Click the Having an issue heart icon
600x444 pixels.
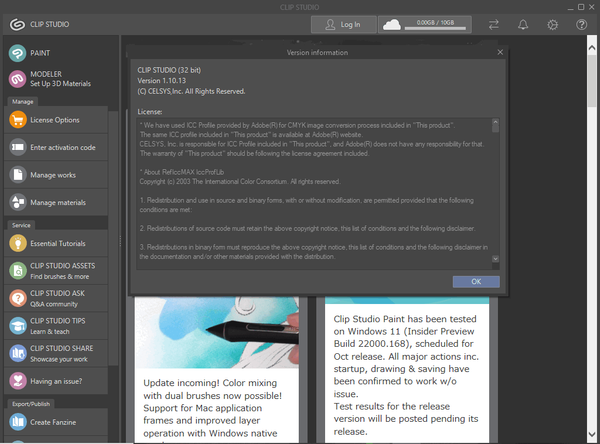pos(18,381)
